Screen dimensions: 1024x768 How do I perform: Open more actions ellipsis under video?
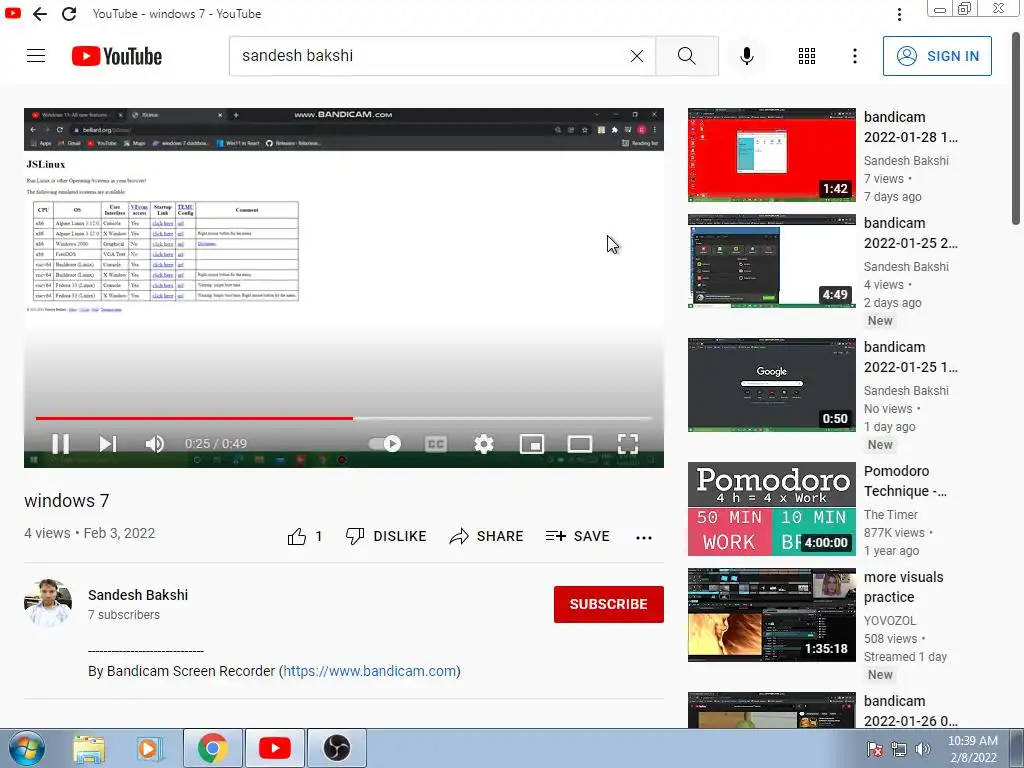point(643,537)
